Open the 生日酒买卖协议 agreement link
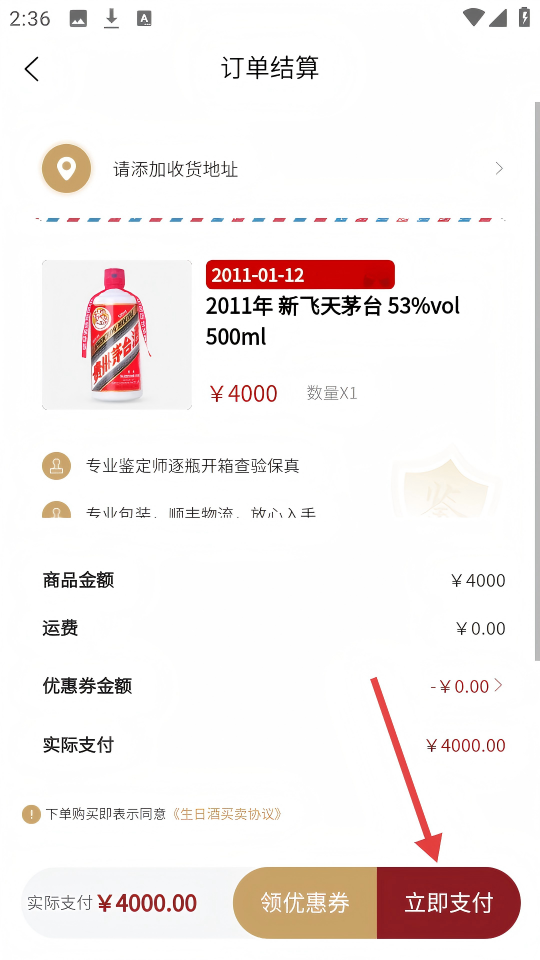This screenshot has width=540, height=960. click(x=228, y=814)
